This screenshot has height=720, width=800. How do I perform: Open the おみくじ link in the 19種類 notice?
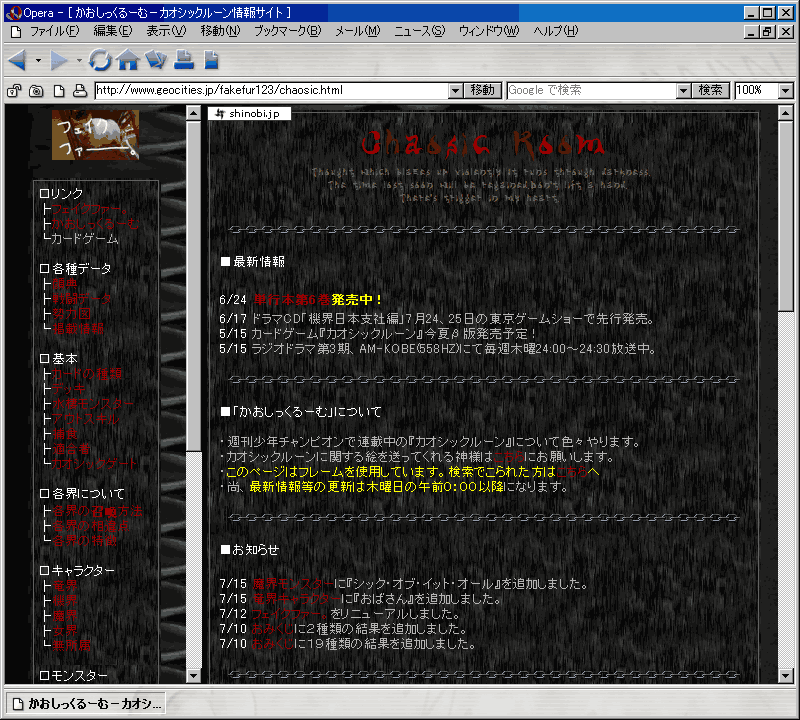point(272,644)
